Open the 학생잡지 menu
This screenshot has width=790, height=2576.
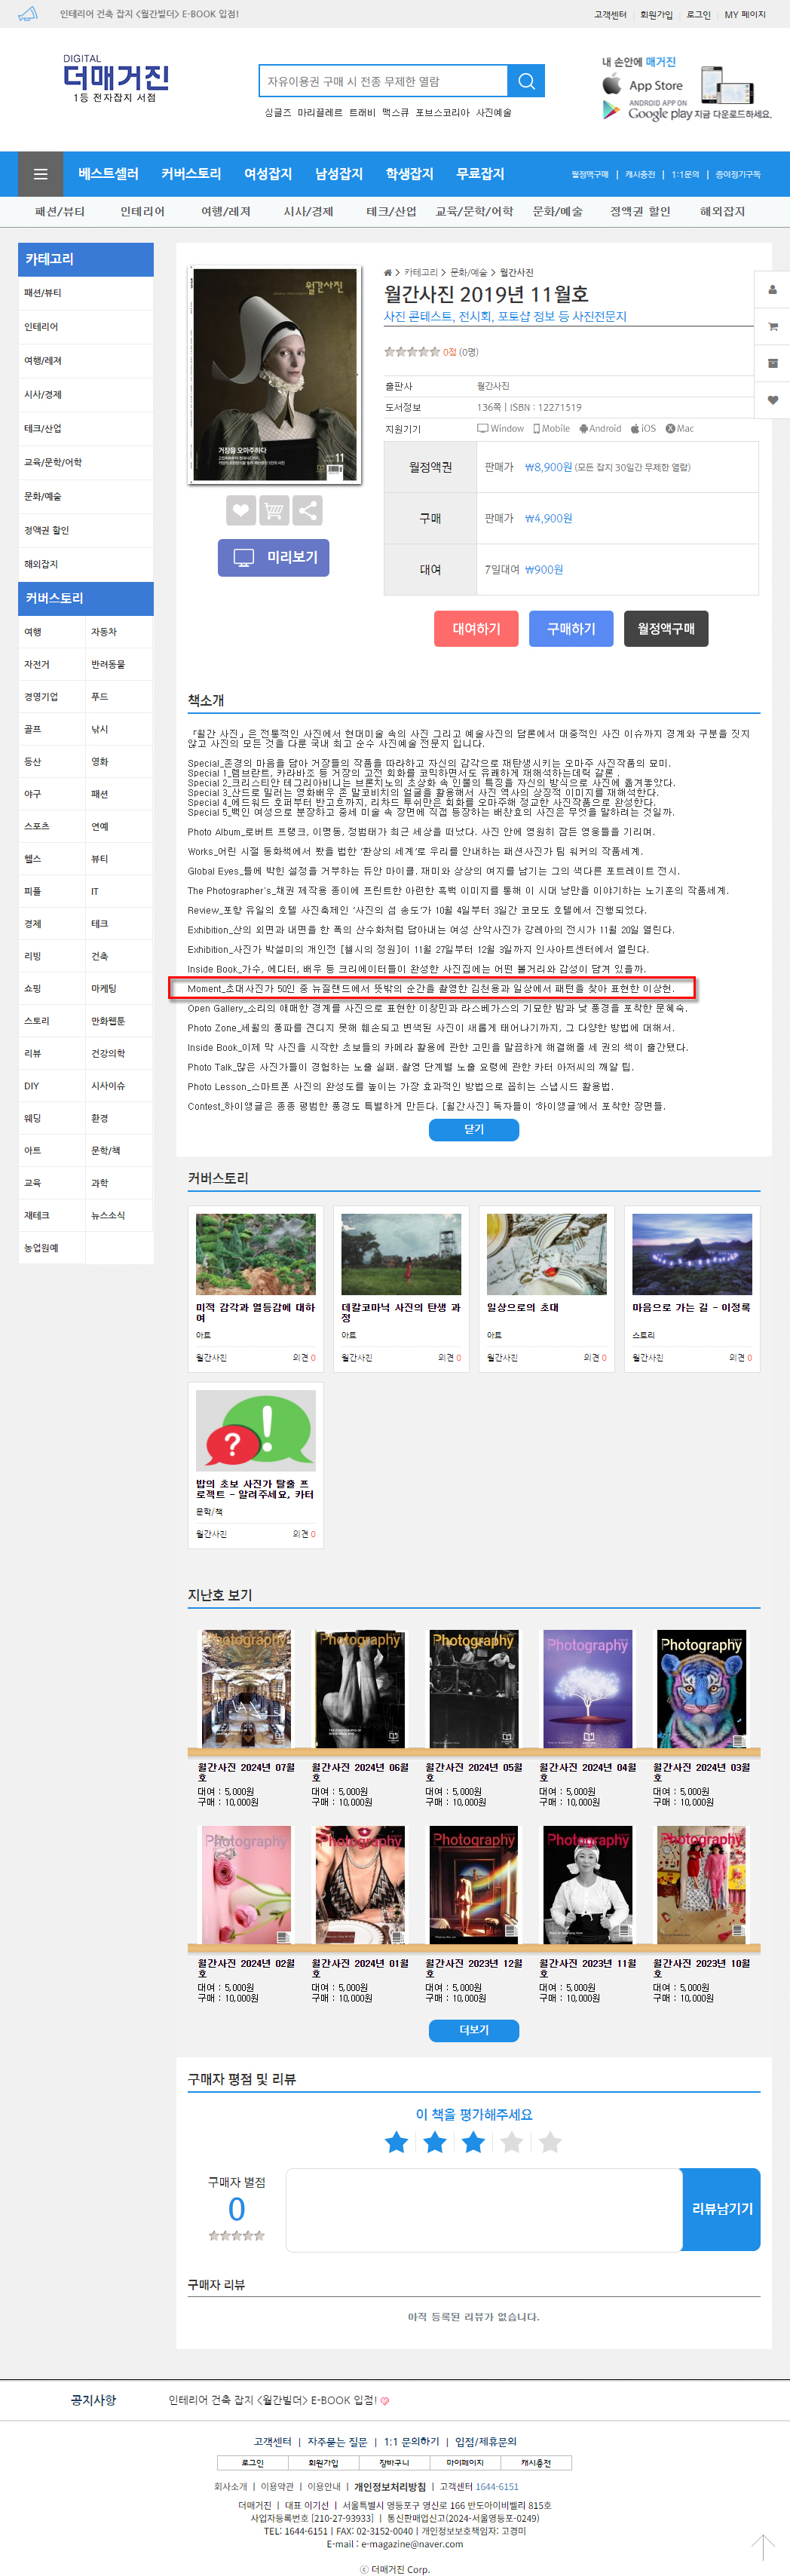click(x=410, y=174)
